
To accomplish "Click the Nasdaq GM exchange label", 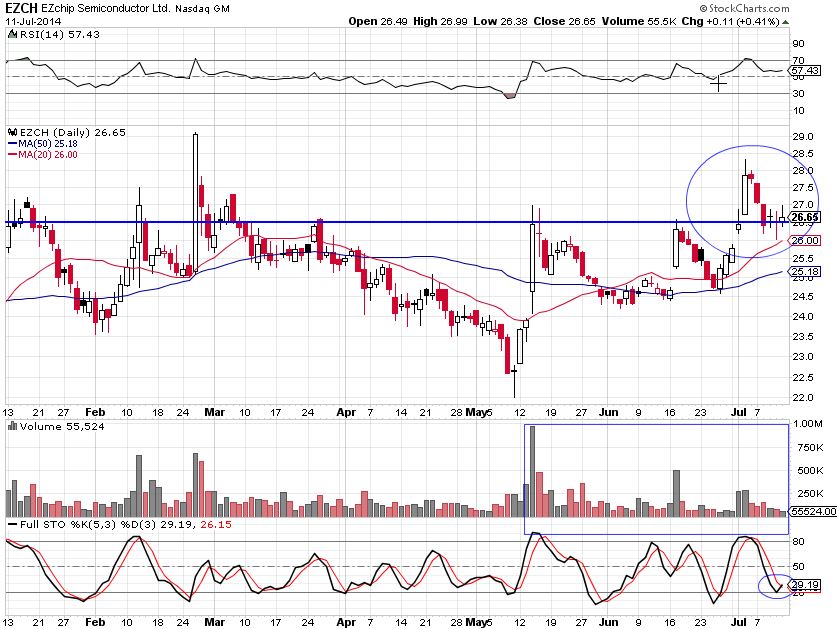I will click(x=202, y=9).
